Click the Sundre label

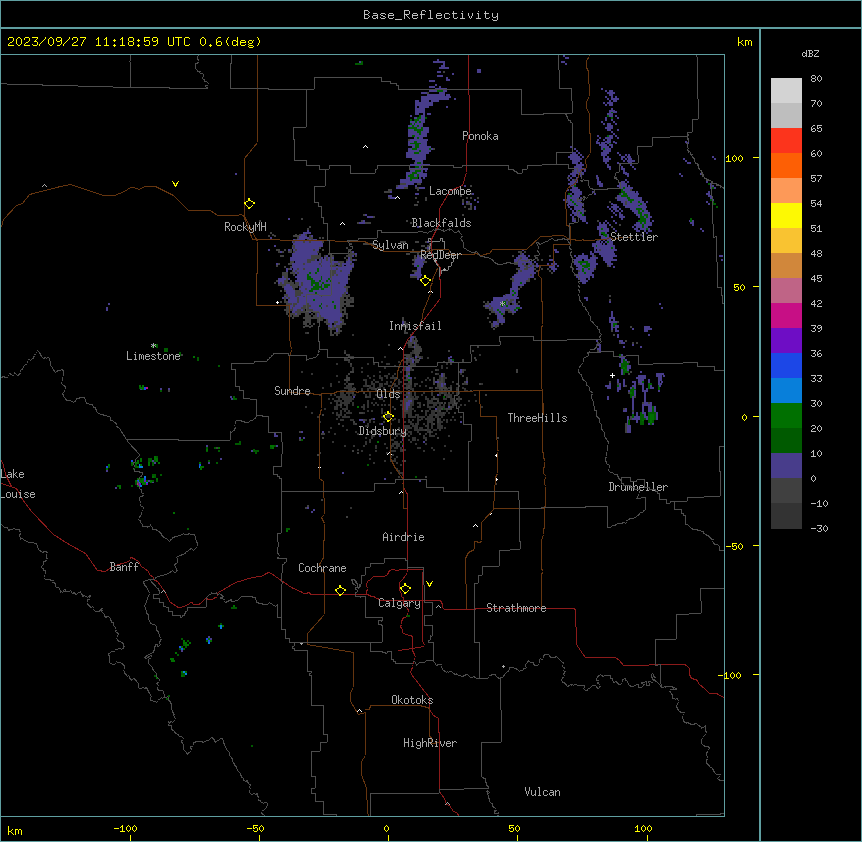coord(292,391)
